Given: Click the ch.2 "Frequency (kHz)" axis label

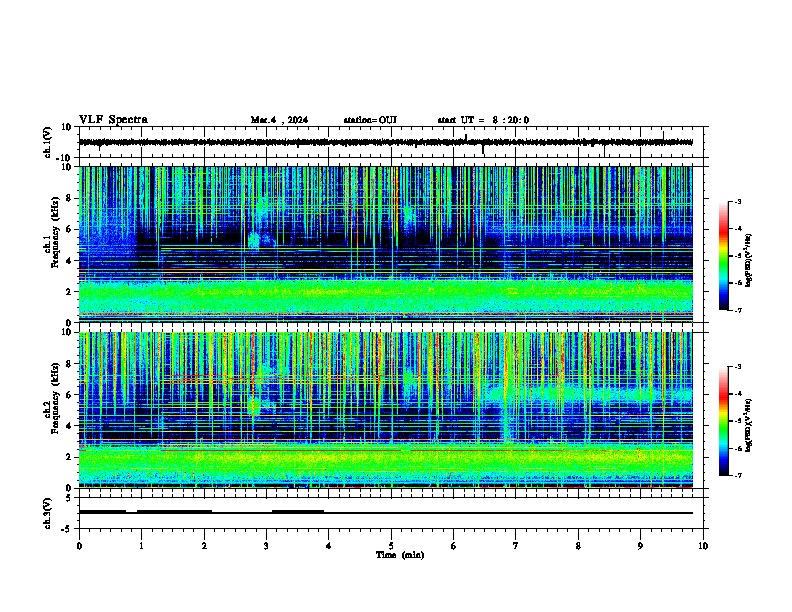Looking at the screenshot, I should [x=55, y=398].
